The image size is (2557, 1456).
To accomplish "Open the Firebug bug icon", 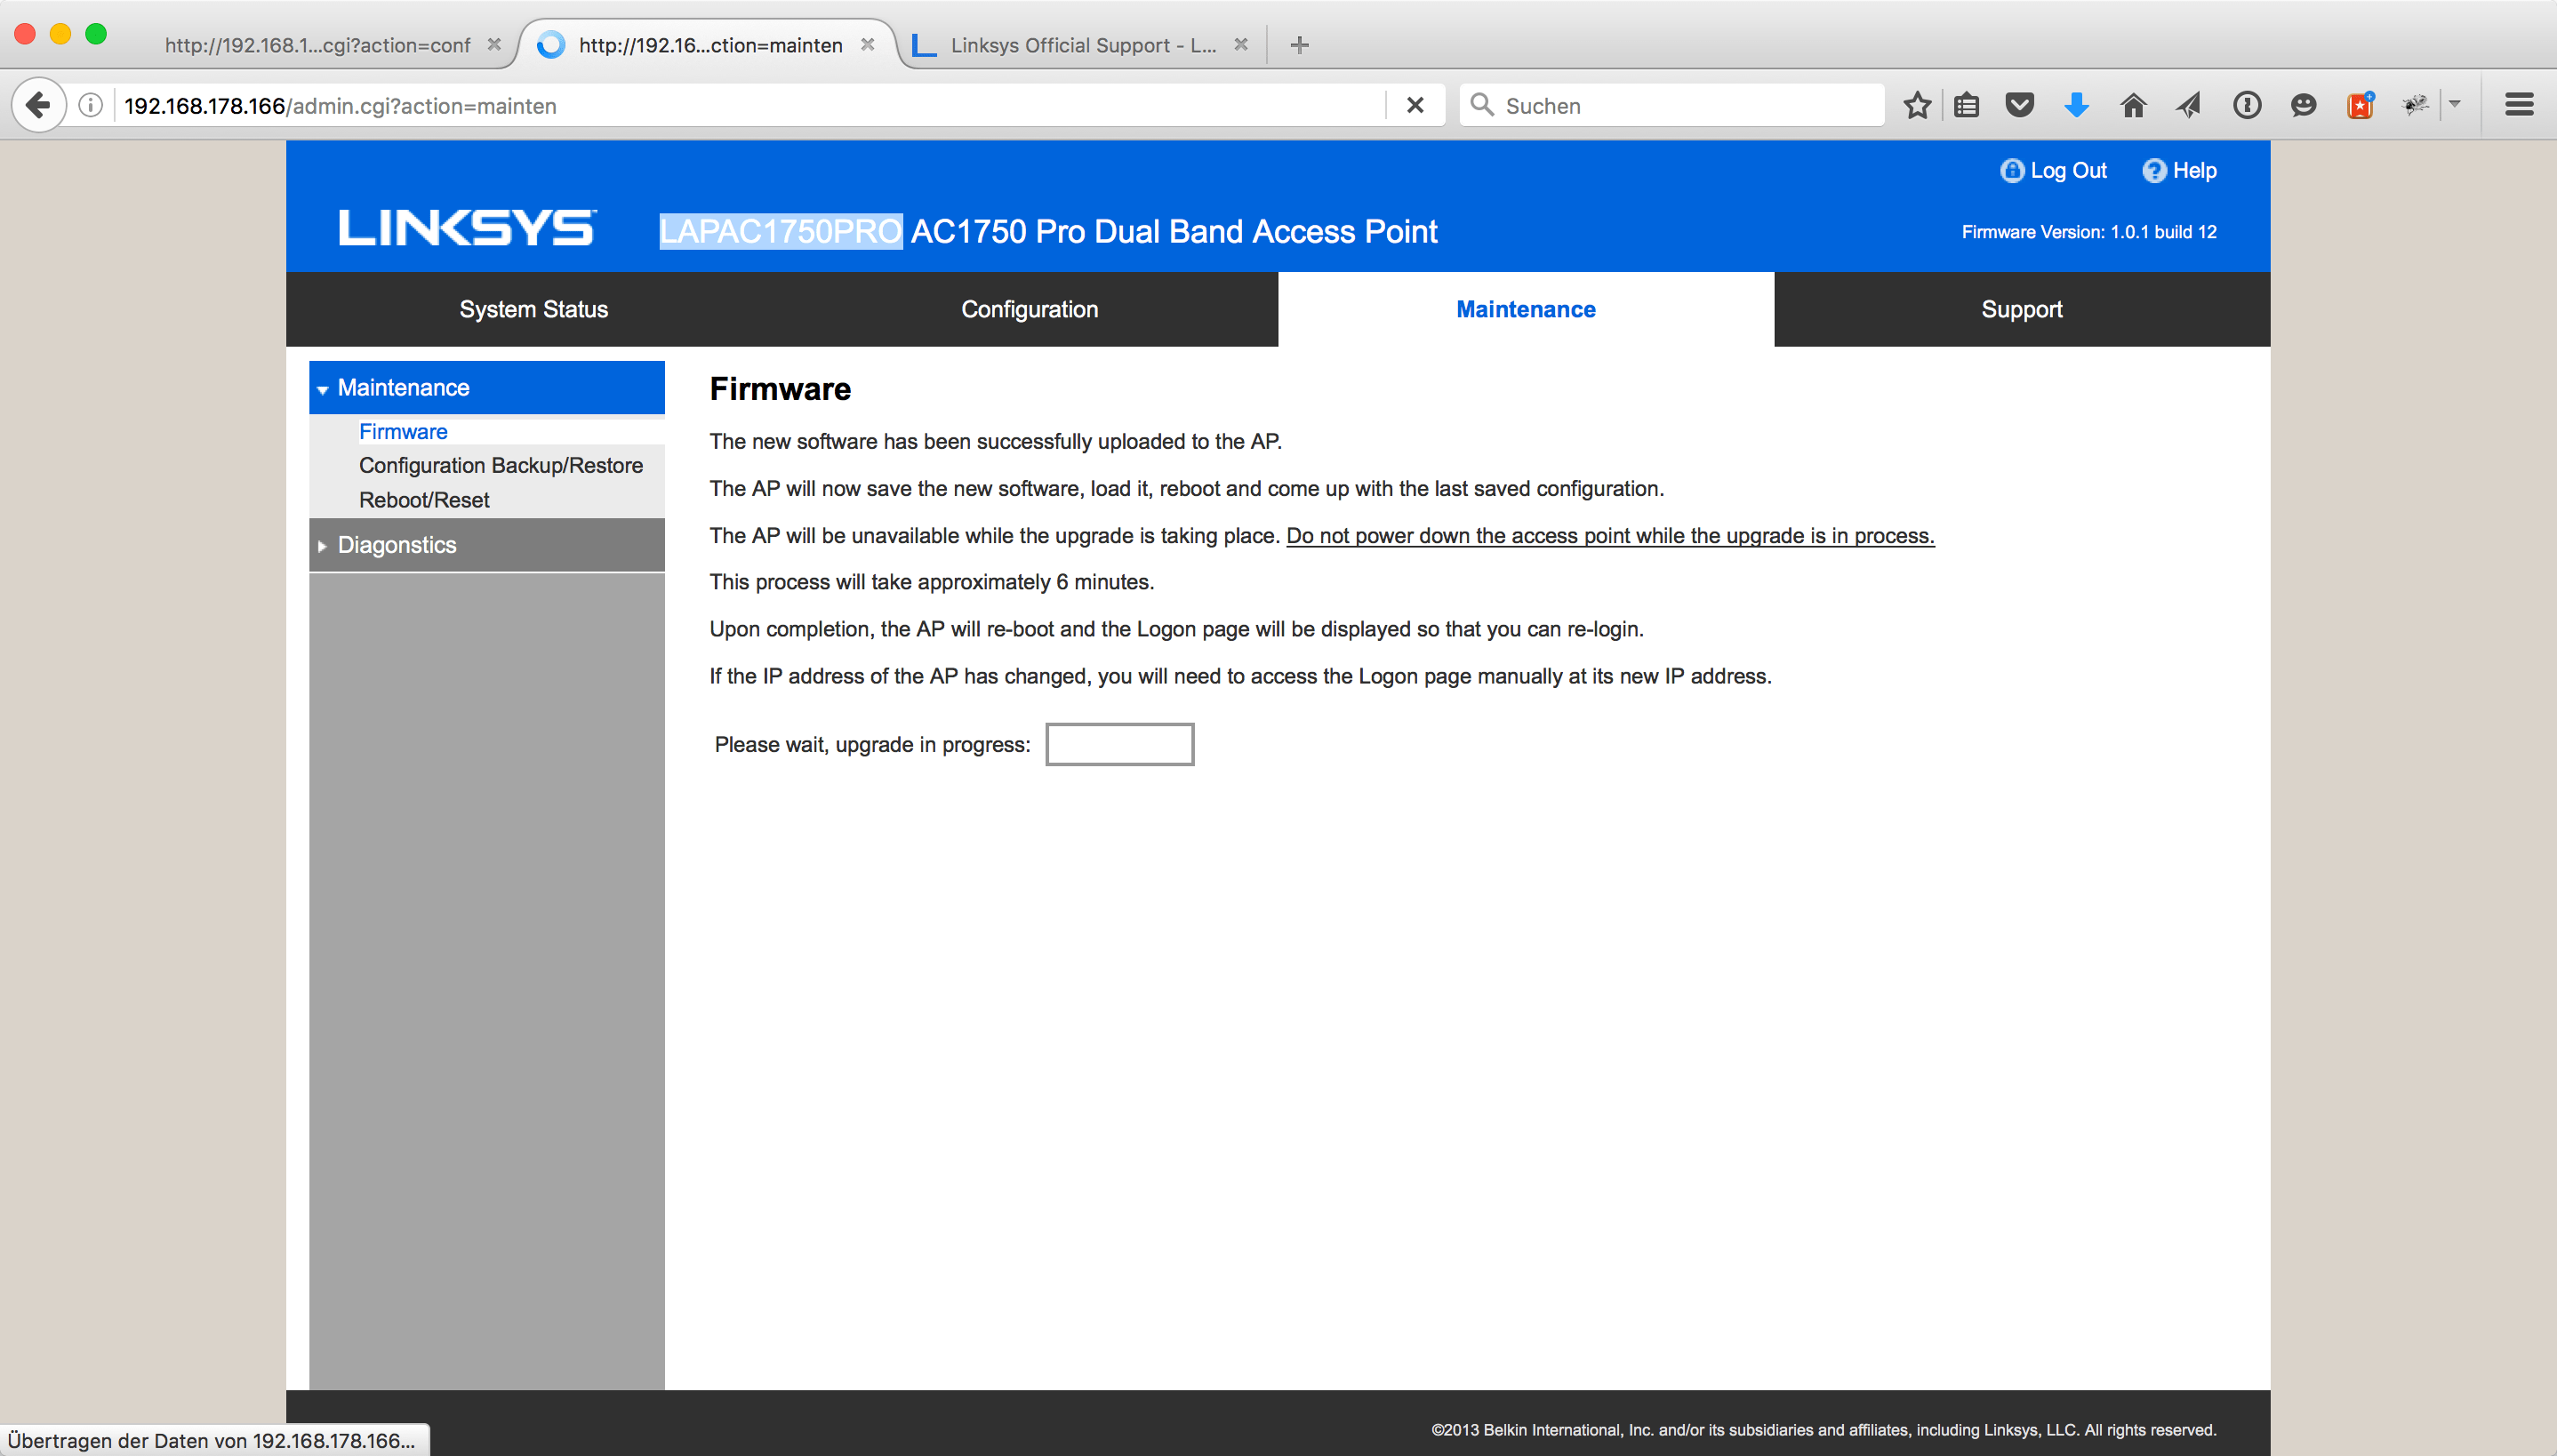I will point(2416,105).
